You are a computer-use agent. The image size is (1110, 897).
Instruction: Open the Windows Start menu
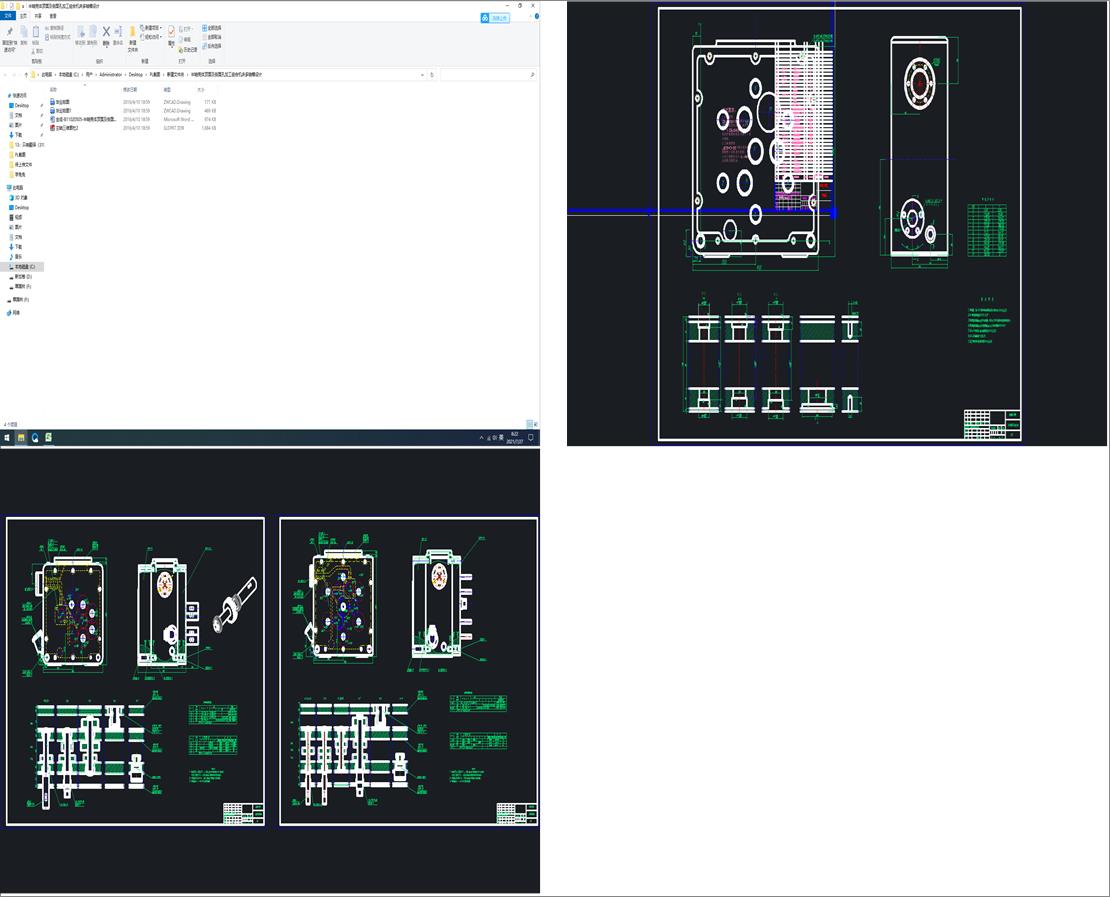[6, 438]
